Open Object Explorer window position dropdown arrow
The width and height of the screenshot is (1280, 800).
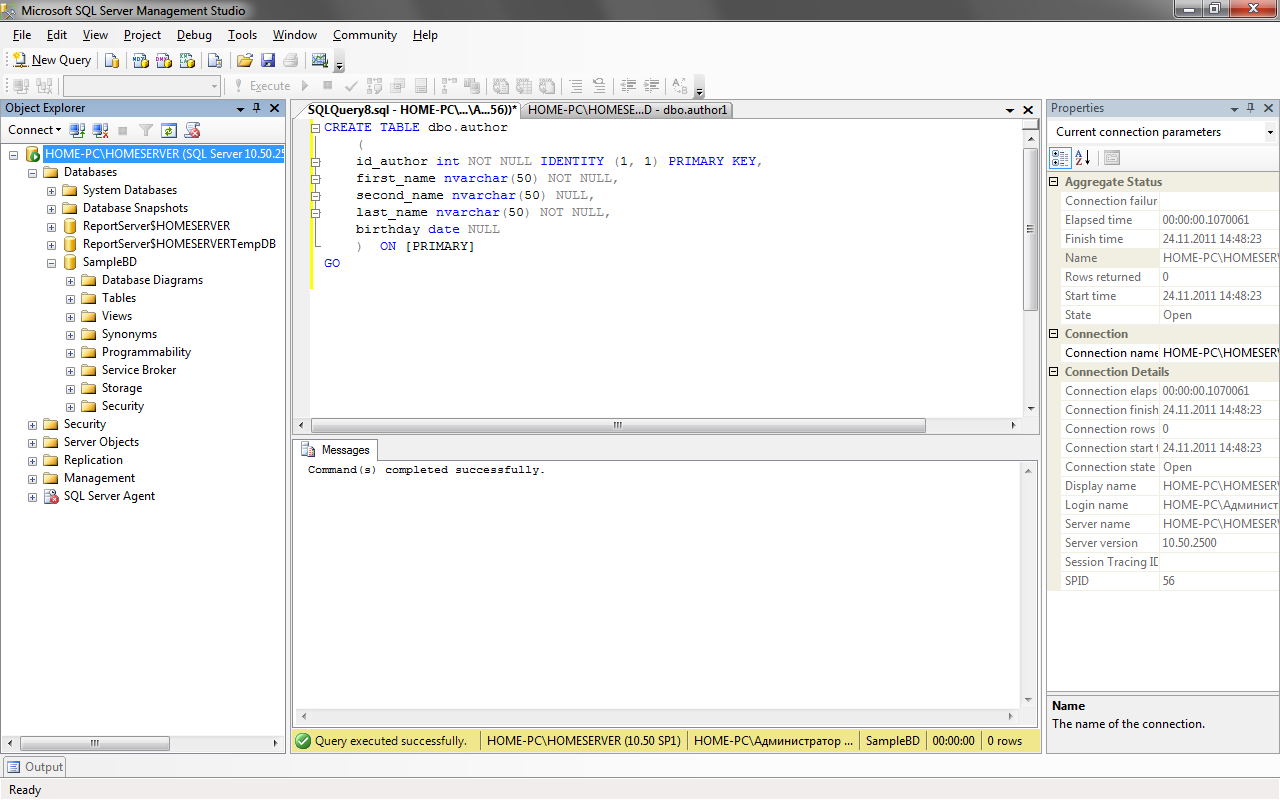(240, 108)
